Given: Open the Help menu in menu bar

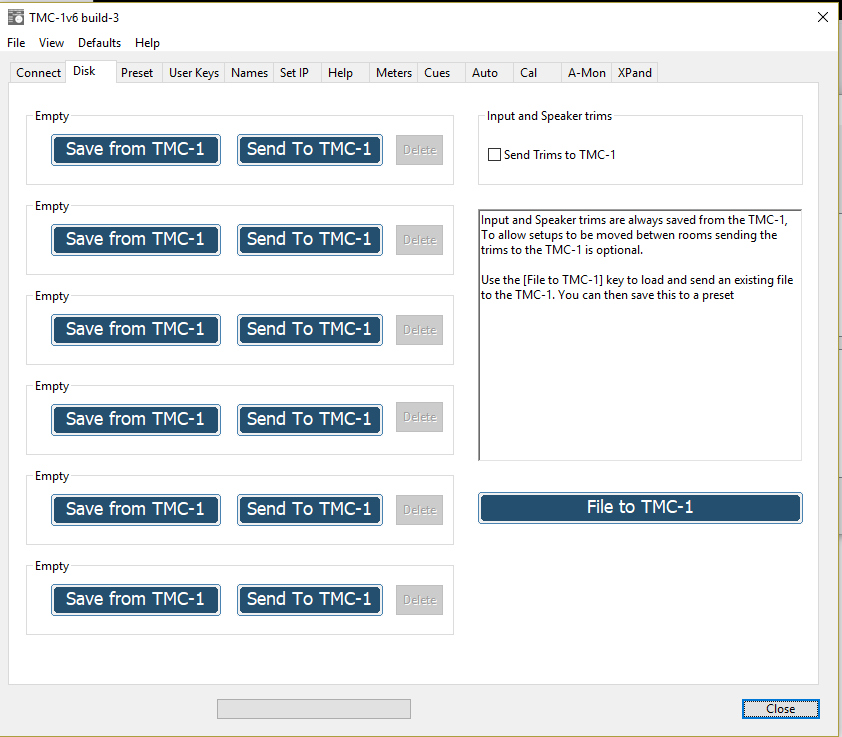Looking at the screenshot, I should pyautogui.click(x=147, y=42).
